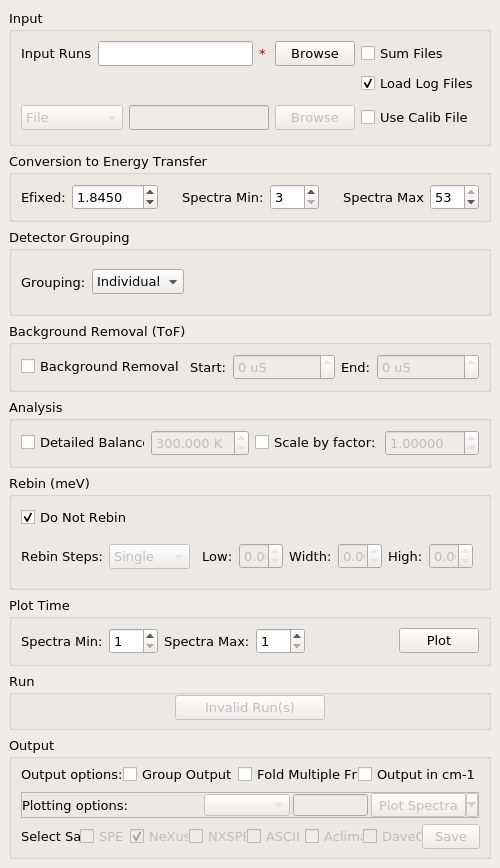Viewport: 500px width, 868px height.
Task: Decrease Plot Time Spectra Max down arrow
Action: point(297,647)
